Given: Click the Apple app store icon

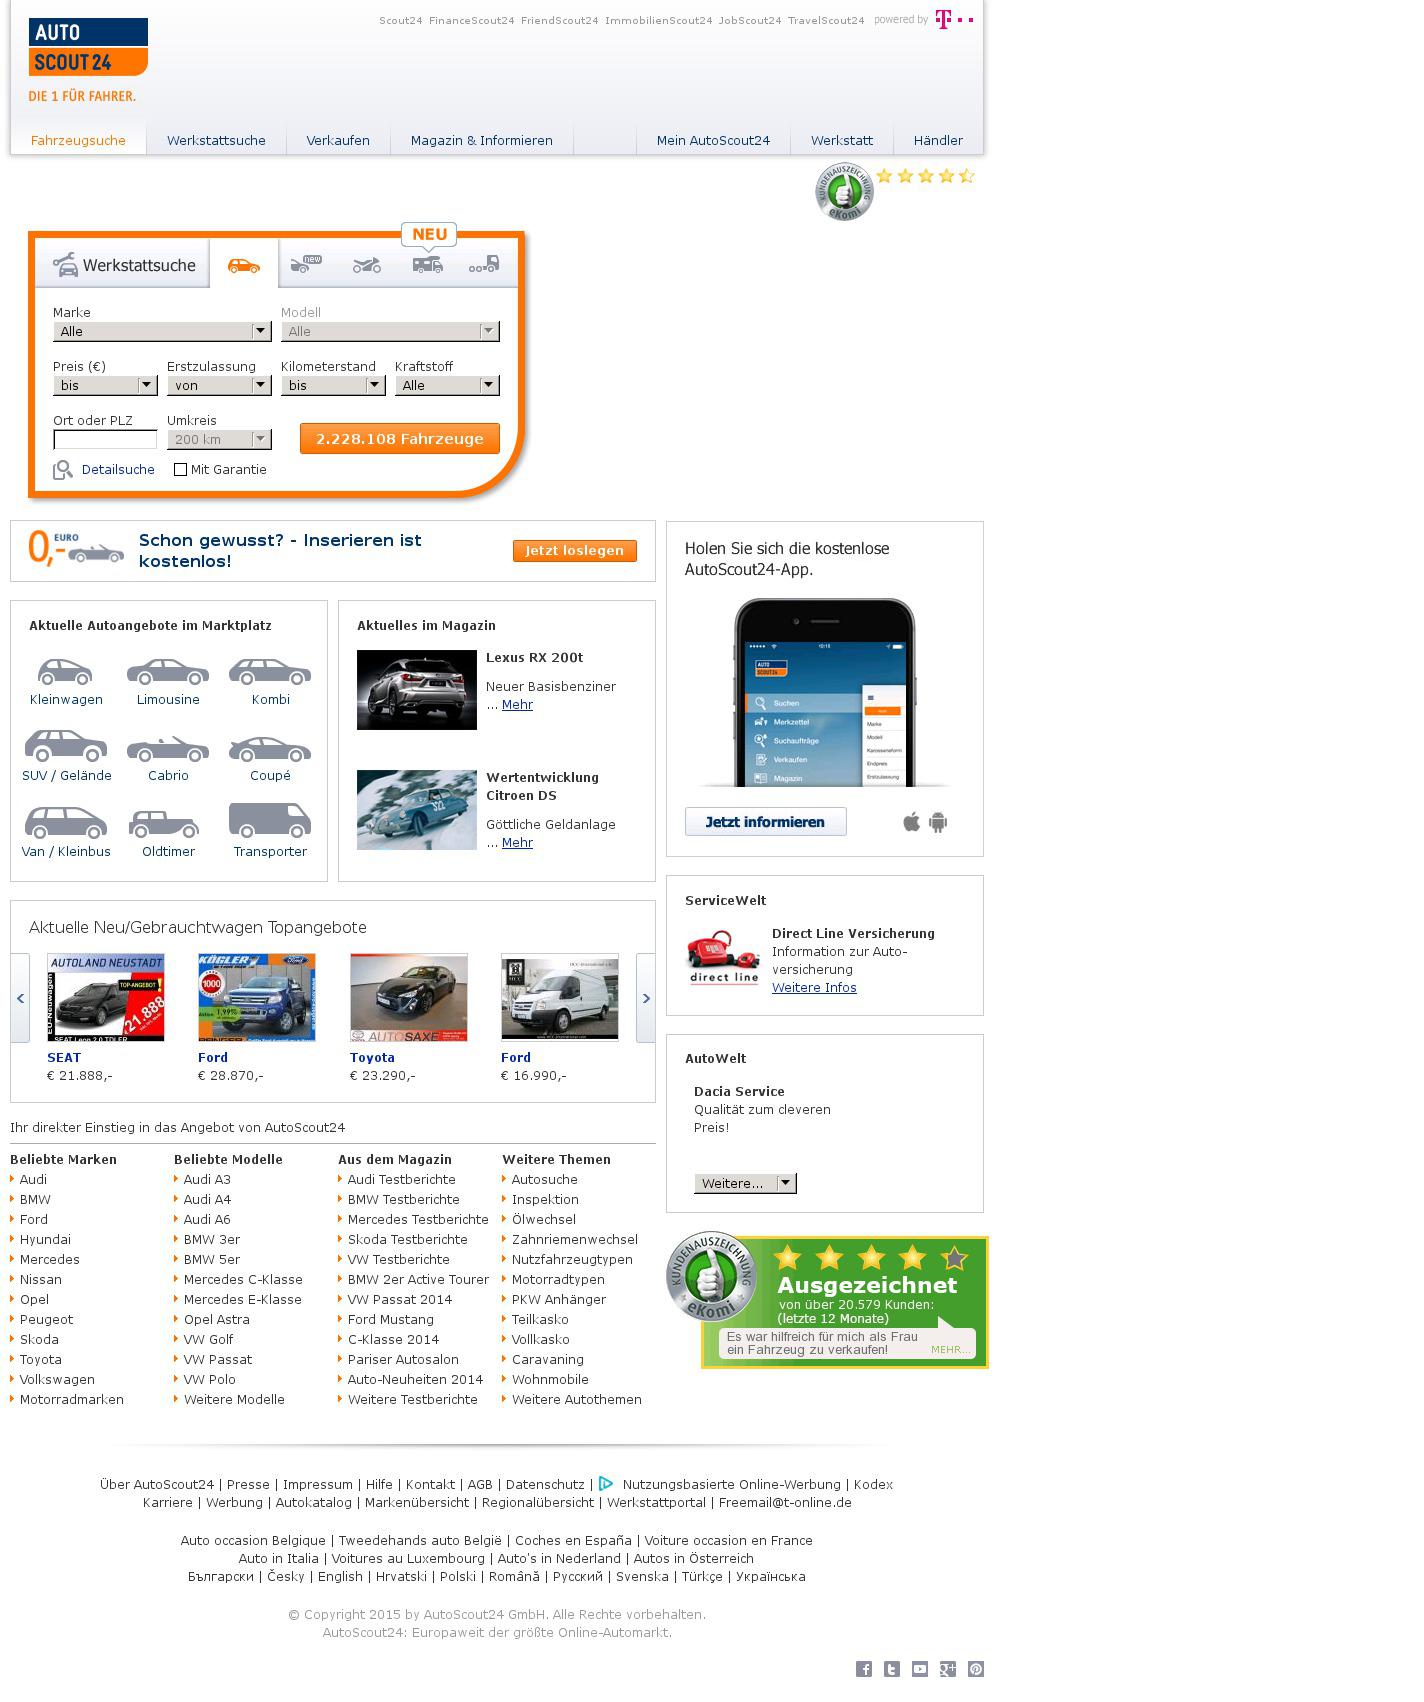Looking at the screenshot, I should 911,822.
